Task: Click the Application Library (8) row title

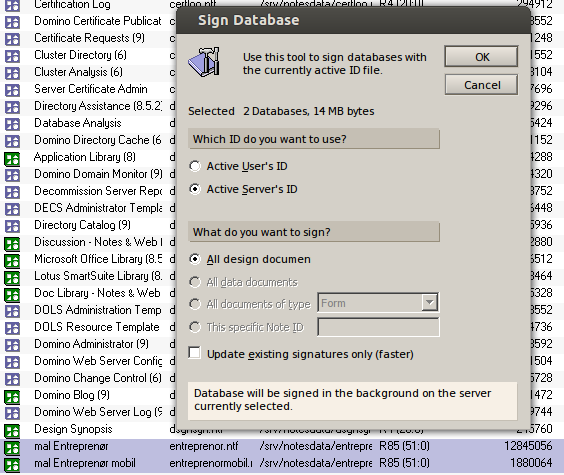Action: tap(85, 157)
